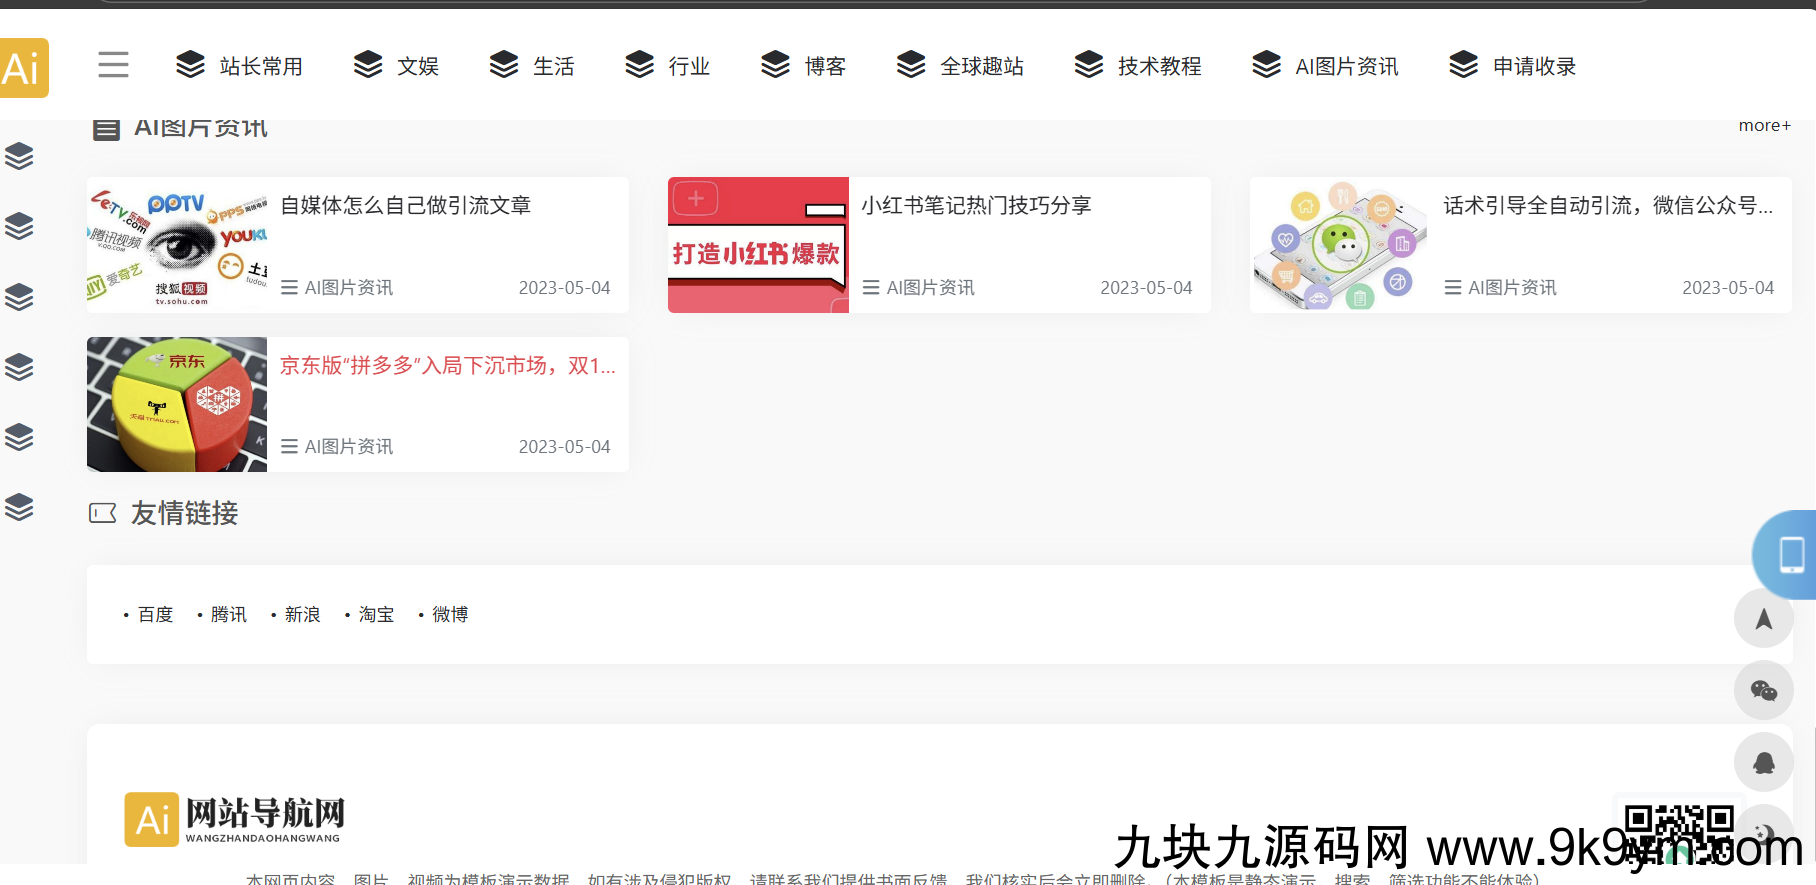The height and width of the screenshot is (885, 1816).
Task: Click the video sites eye thumbnail
Action: tap(177, 245)
